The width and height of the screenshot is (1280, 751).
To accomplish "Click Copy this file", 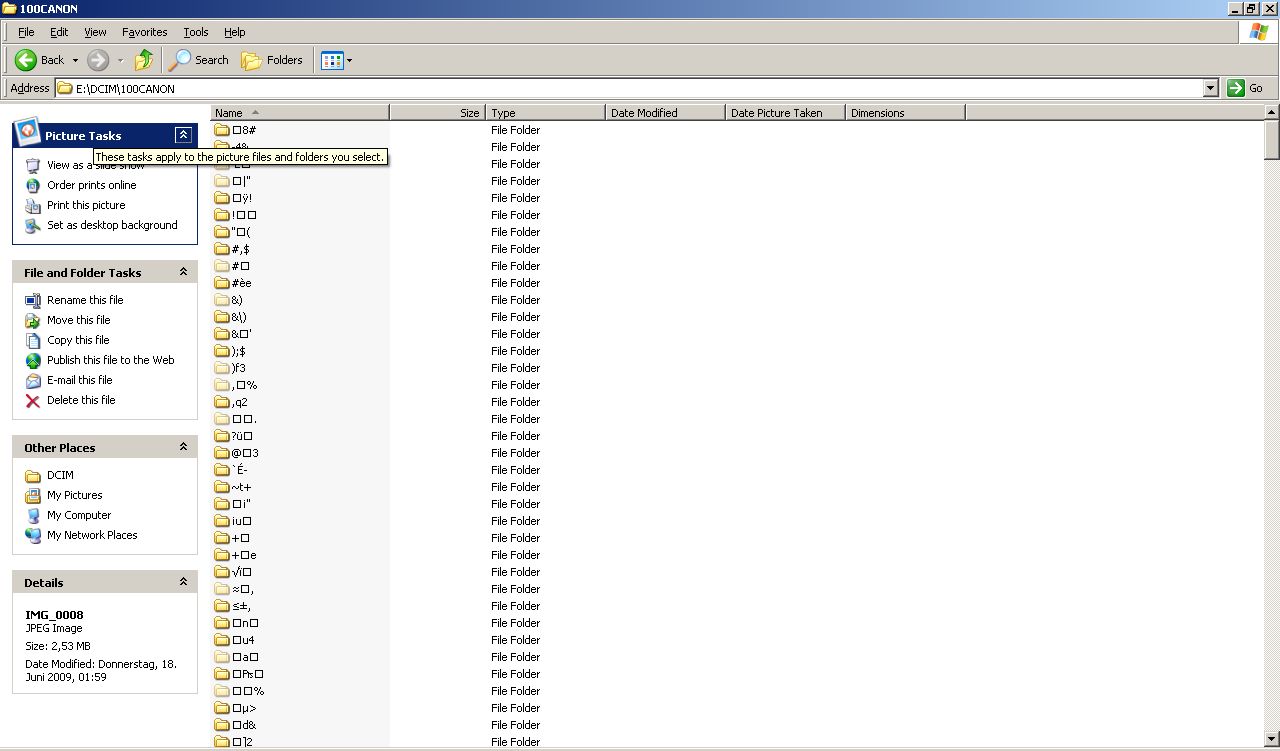I will (78, 340).
